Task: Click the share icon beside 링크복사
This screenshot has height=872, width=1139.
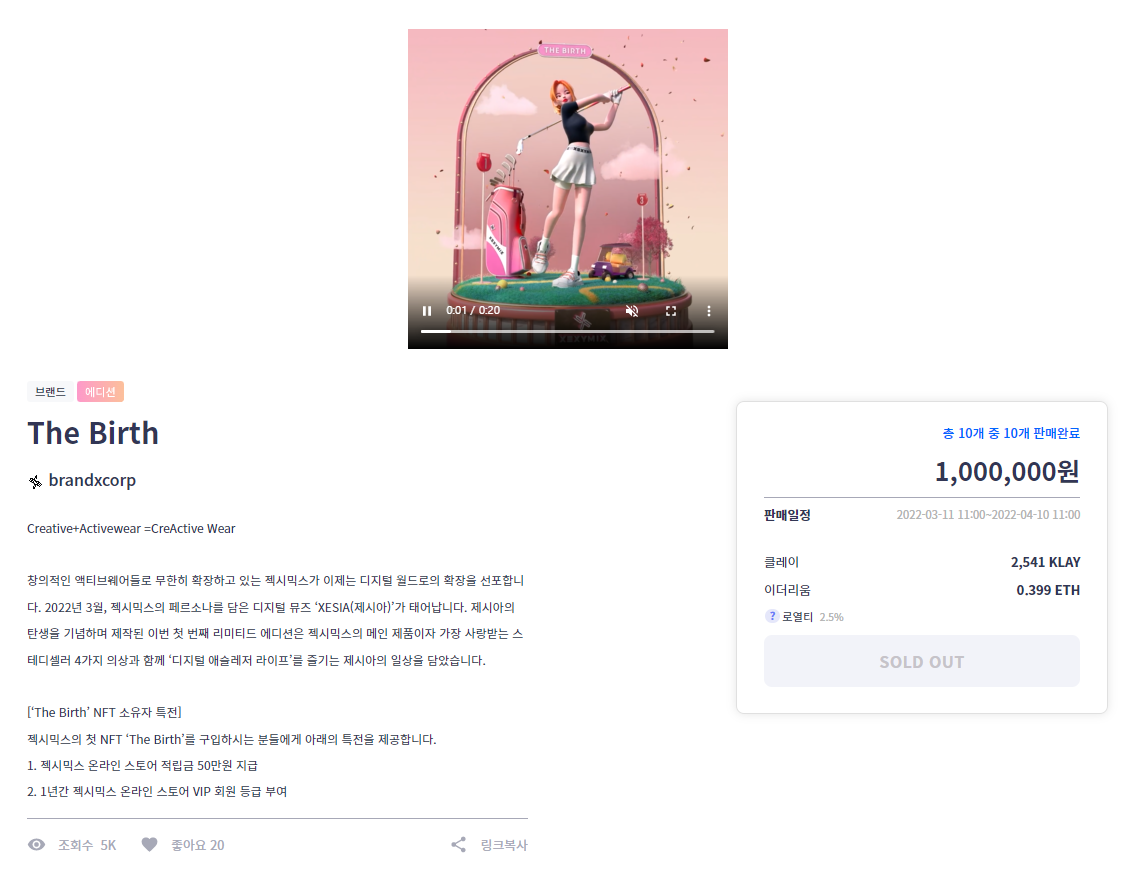Action: point(458,844)
